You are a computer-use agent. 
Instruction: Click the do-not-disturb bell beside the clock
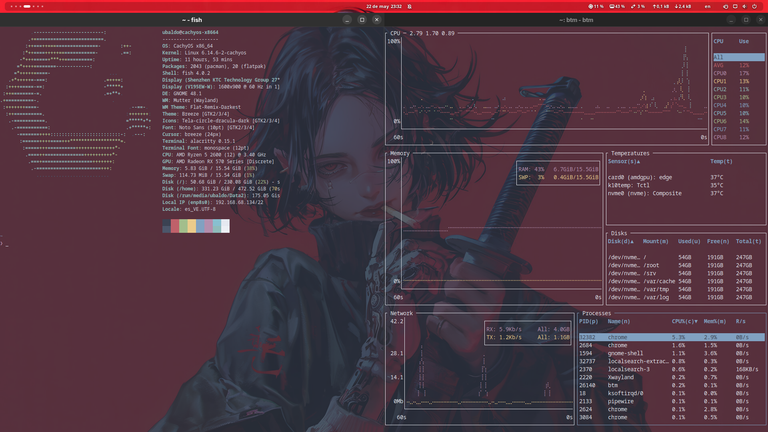(x=409, y=6)
